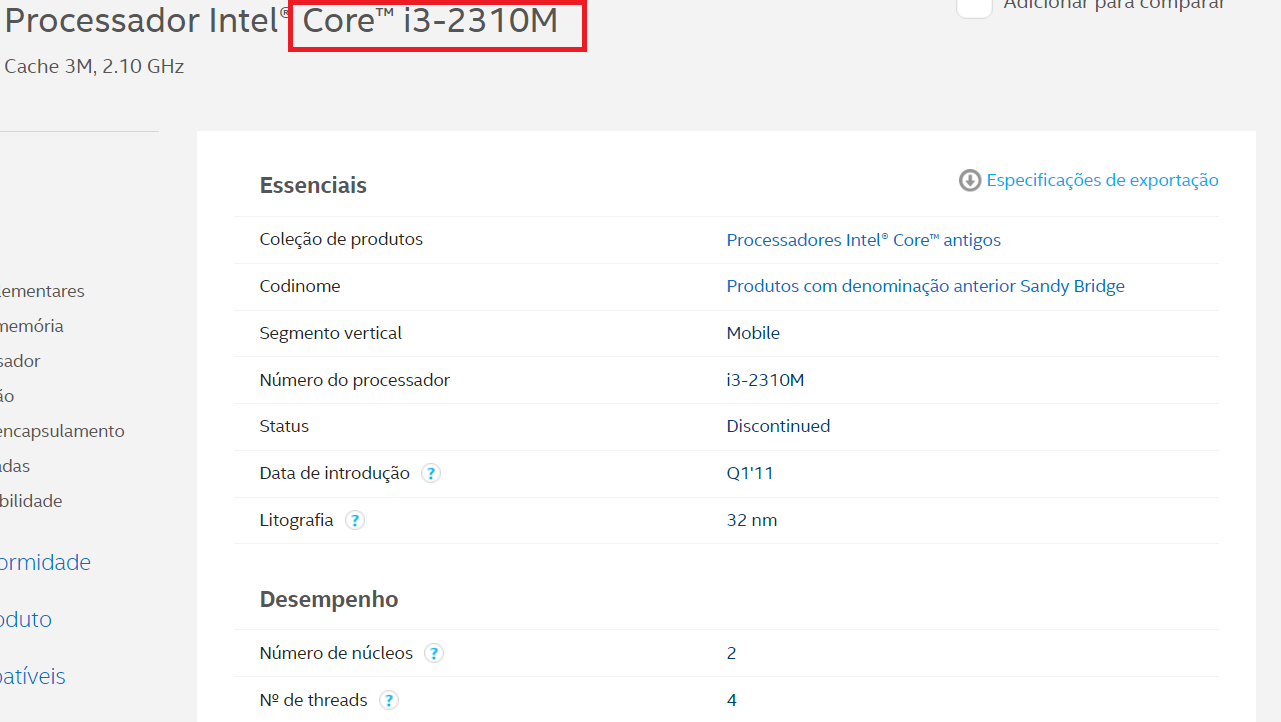1281x722 pixels.
Task: Tick the Adicionar para comparar checkbox
Action: pos(974,6)
